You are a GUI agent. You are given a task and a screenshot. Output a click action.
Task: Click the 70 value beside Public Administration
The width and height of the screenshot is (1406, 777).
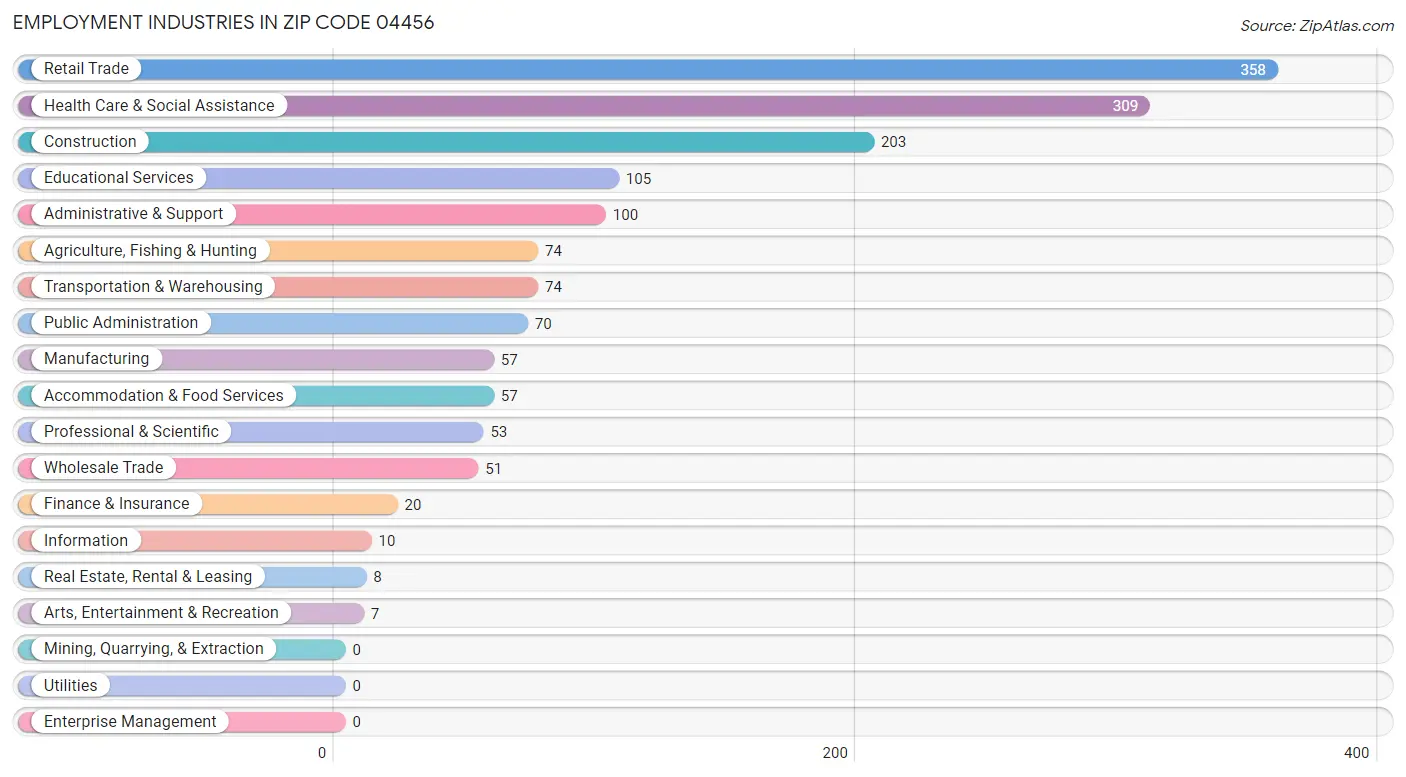543,323
